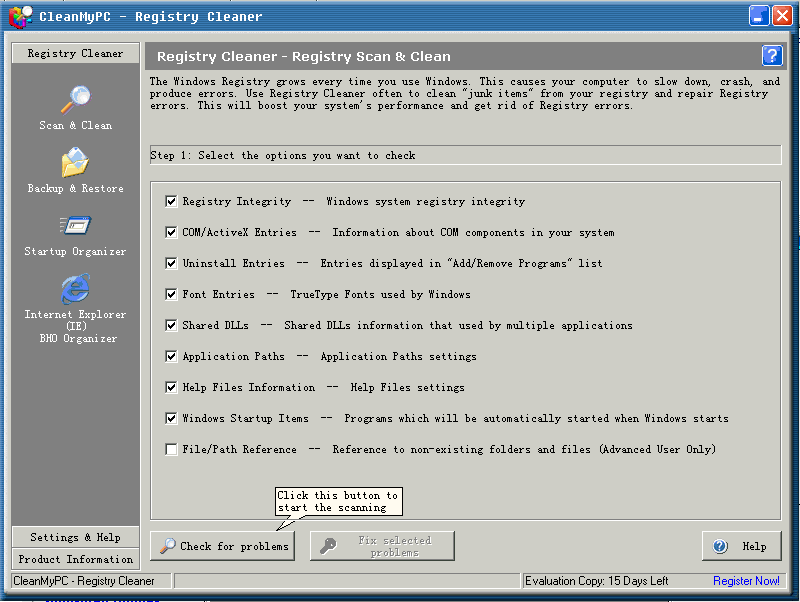The height and width of the screenshot is (602, 800).
Task: Click the Help button at bottom right
Action: point(741,546)
